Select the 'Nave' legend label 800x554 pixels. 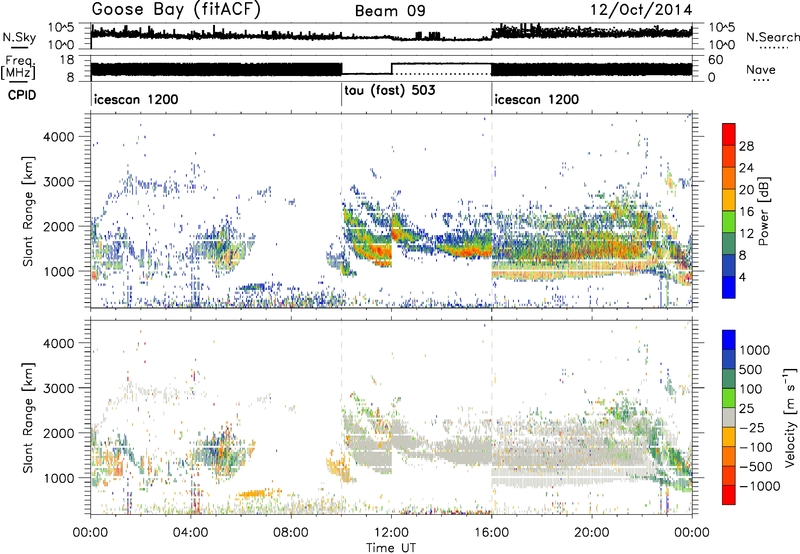pyautogui.click(x=761, y=70)
